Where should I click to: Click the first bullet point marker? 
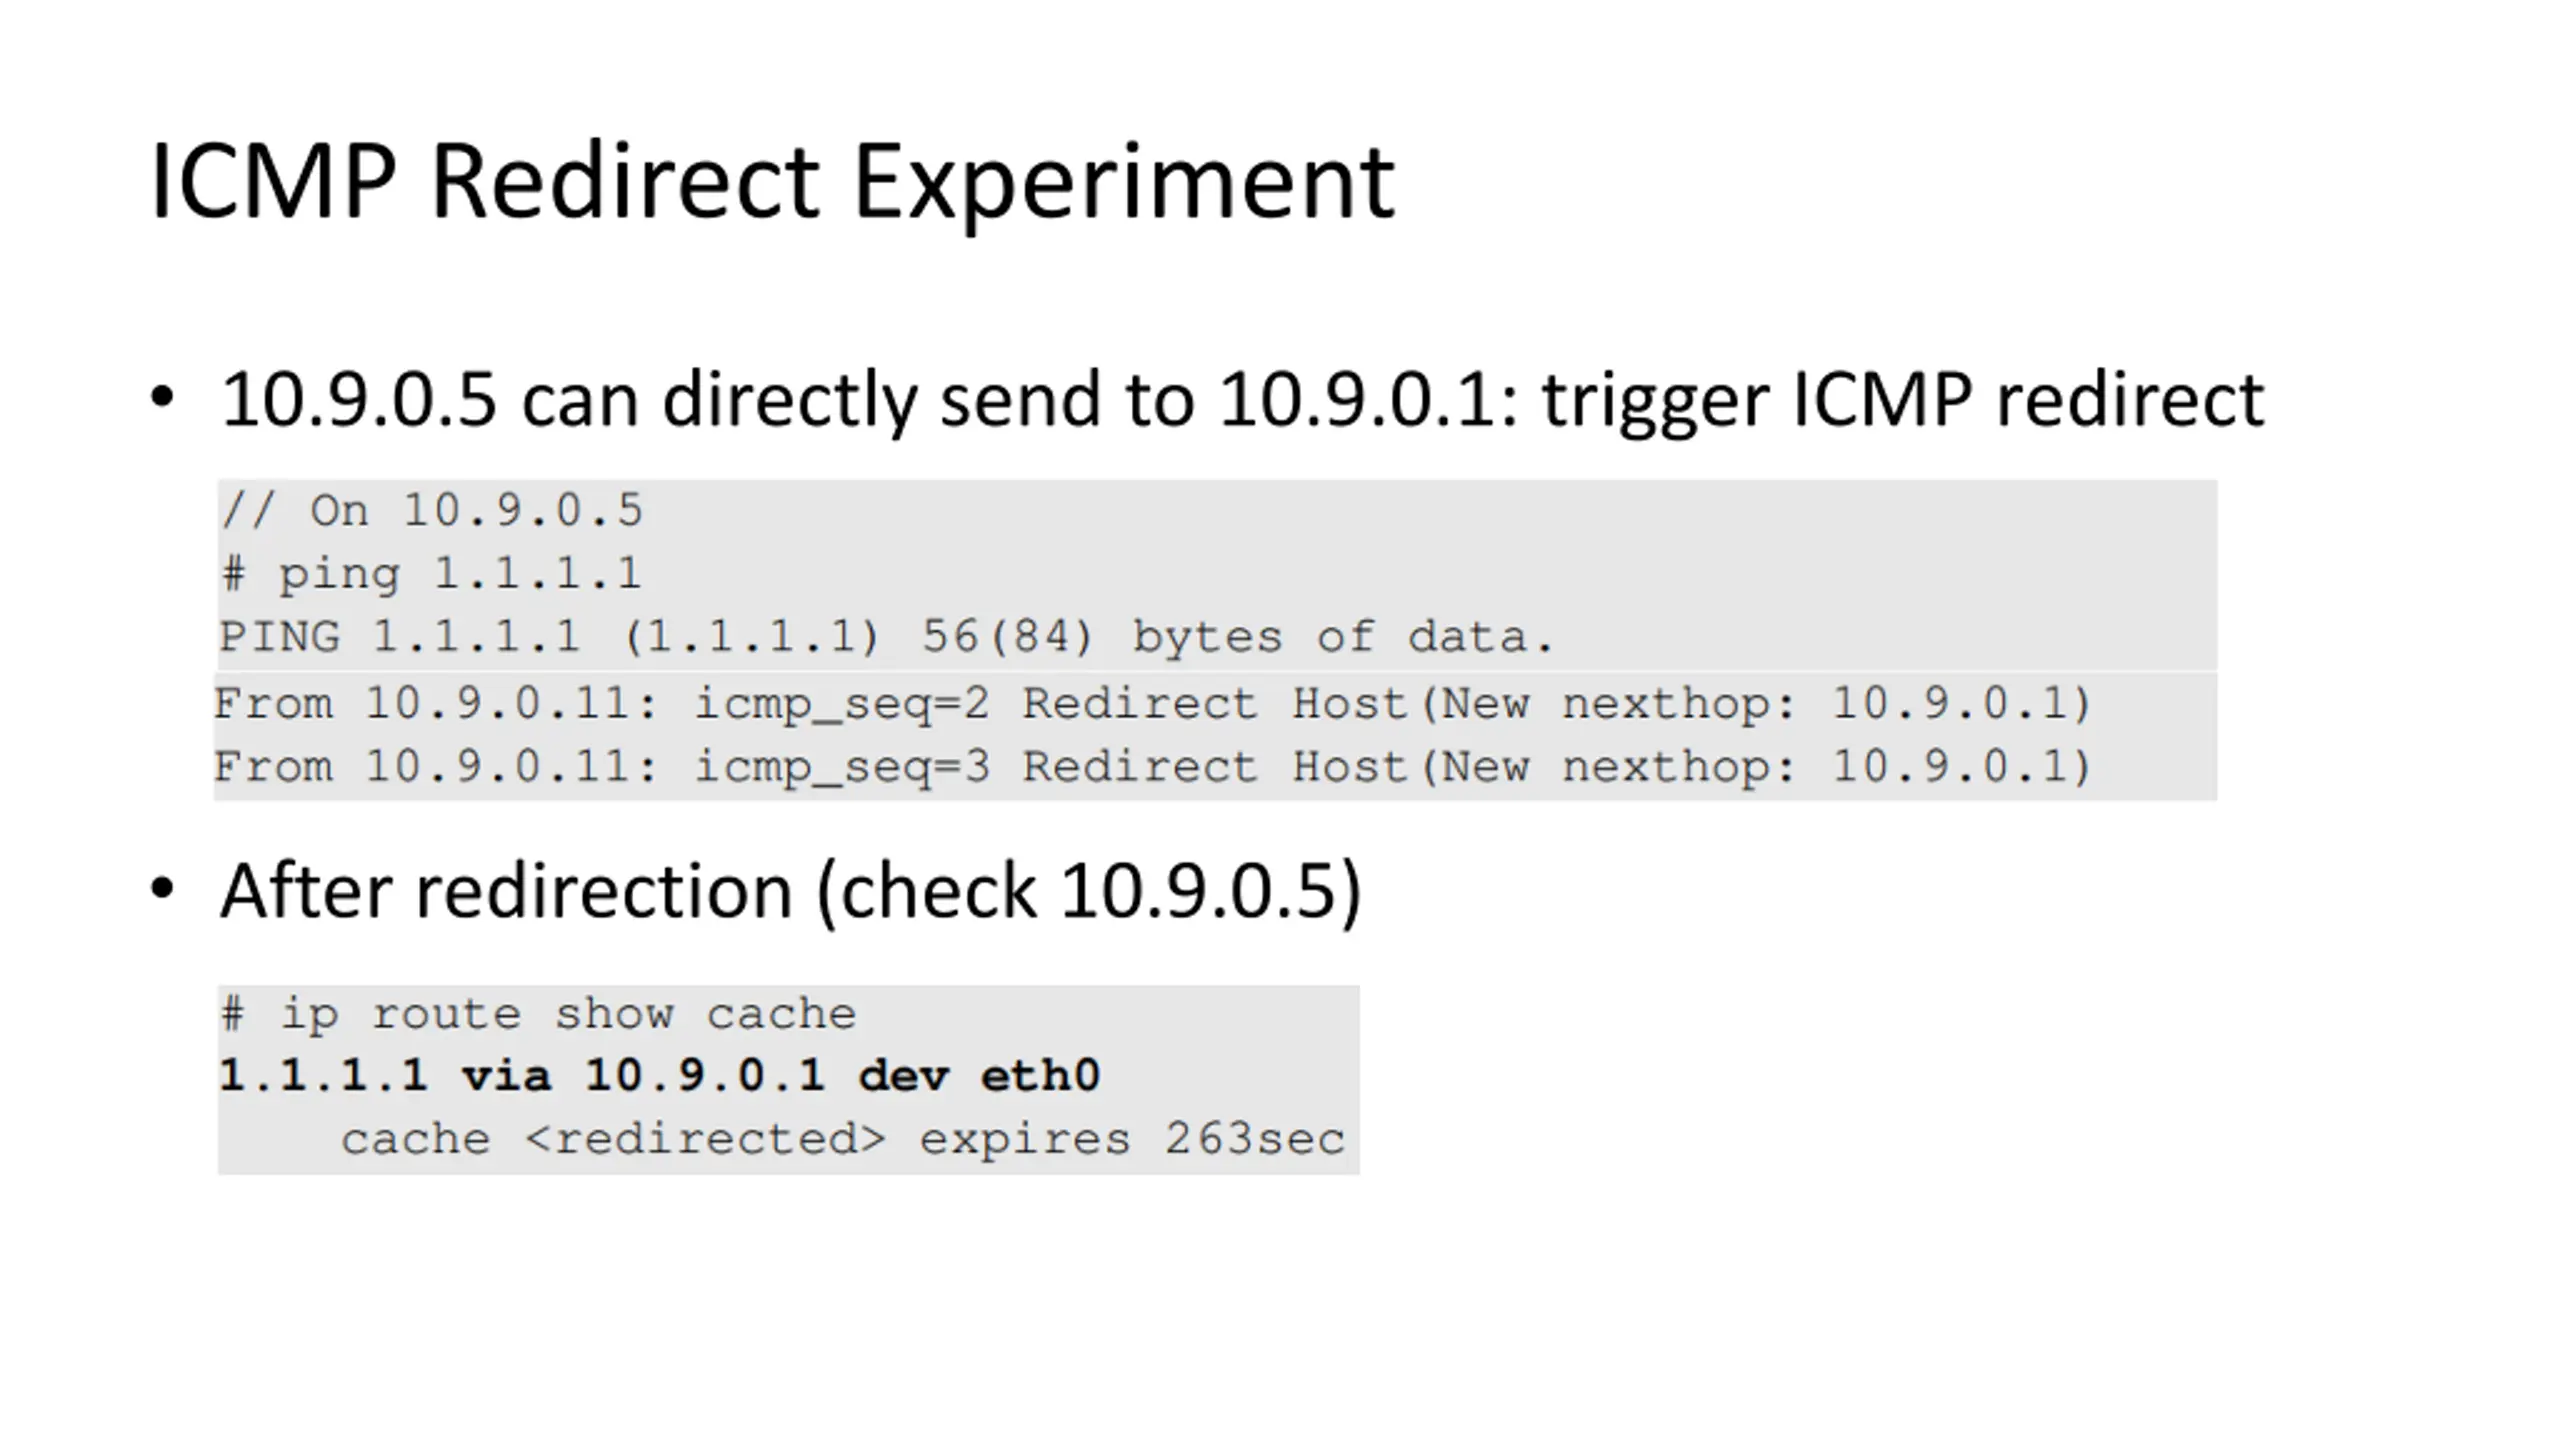coord(162,398)
